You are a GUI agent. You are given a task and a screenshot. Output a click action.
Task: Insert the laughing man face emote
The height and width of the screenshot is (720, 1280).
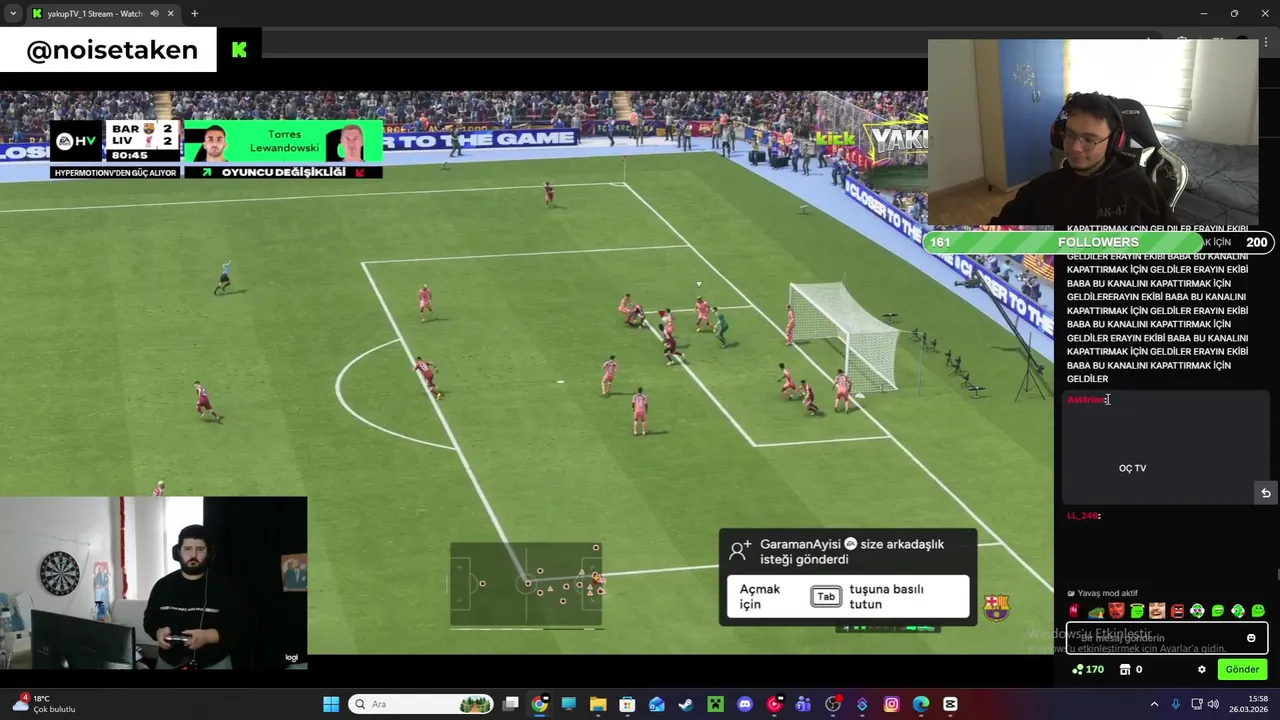coord(1157,611)
